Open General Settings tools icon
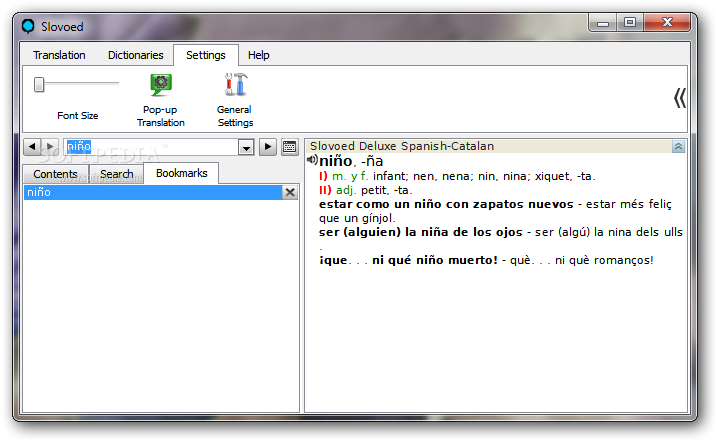The image size is (718, 442). pos(235,84)
